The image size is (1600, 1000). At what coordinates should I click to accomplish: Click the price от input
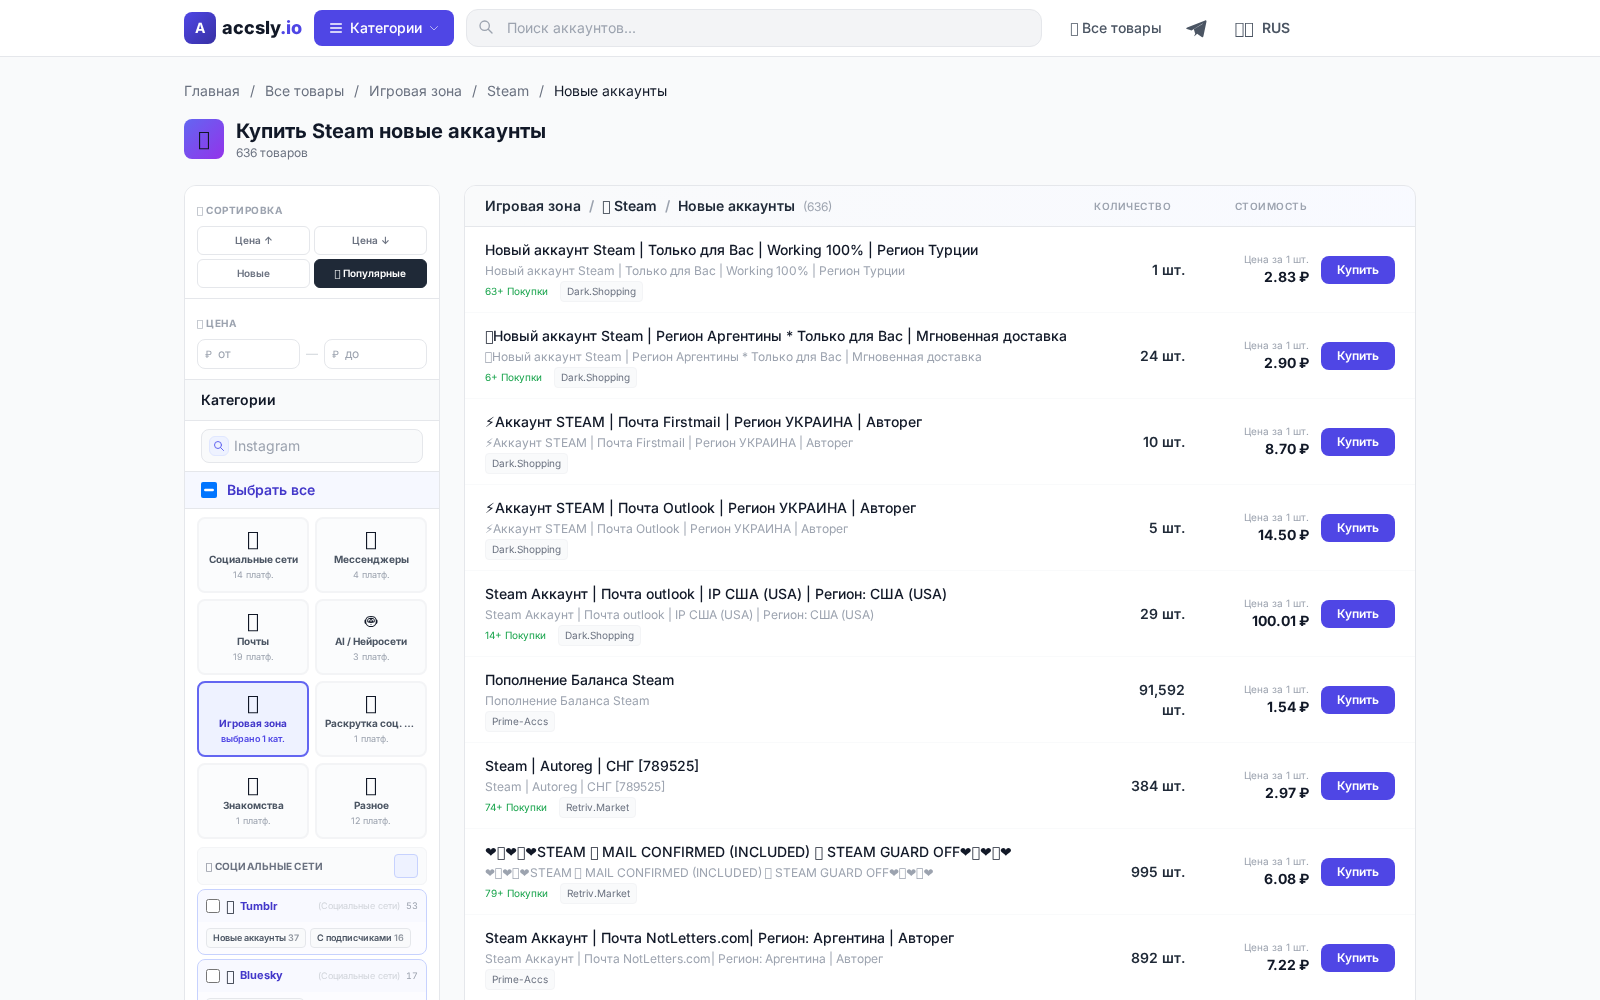pyautogui.click(x=248, y=354)
